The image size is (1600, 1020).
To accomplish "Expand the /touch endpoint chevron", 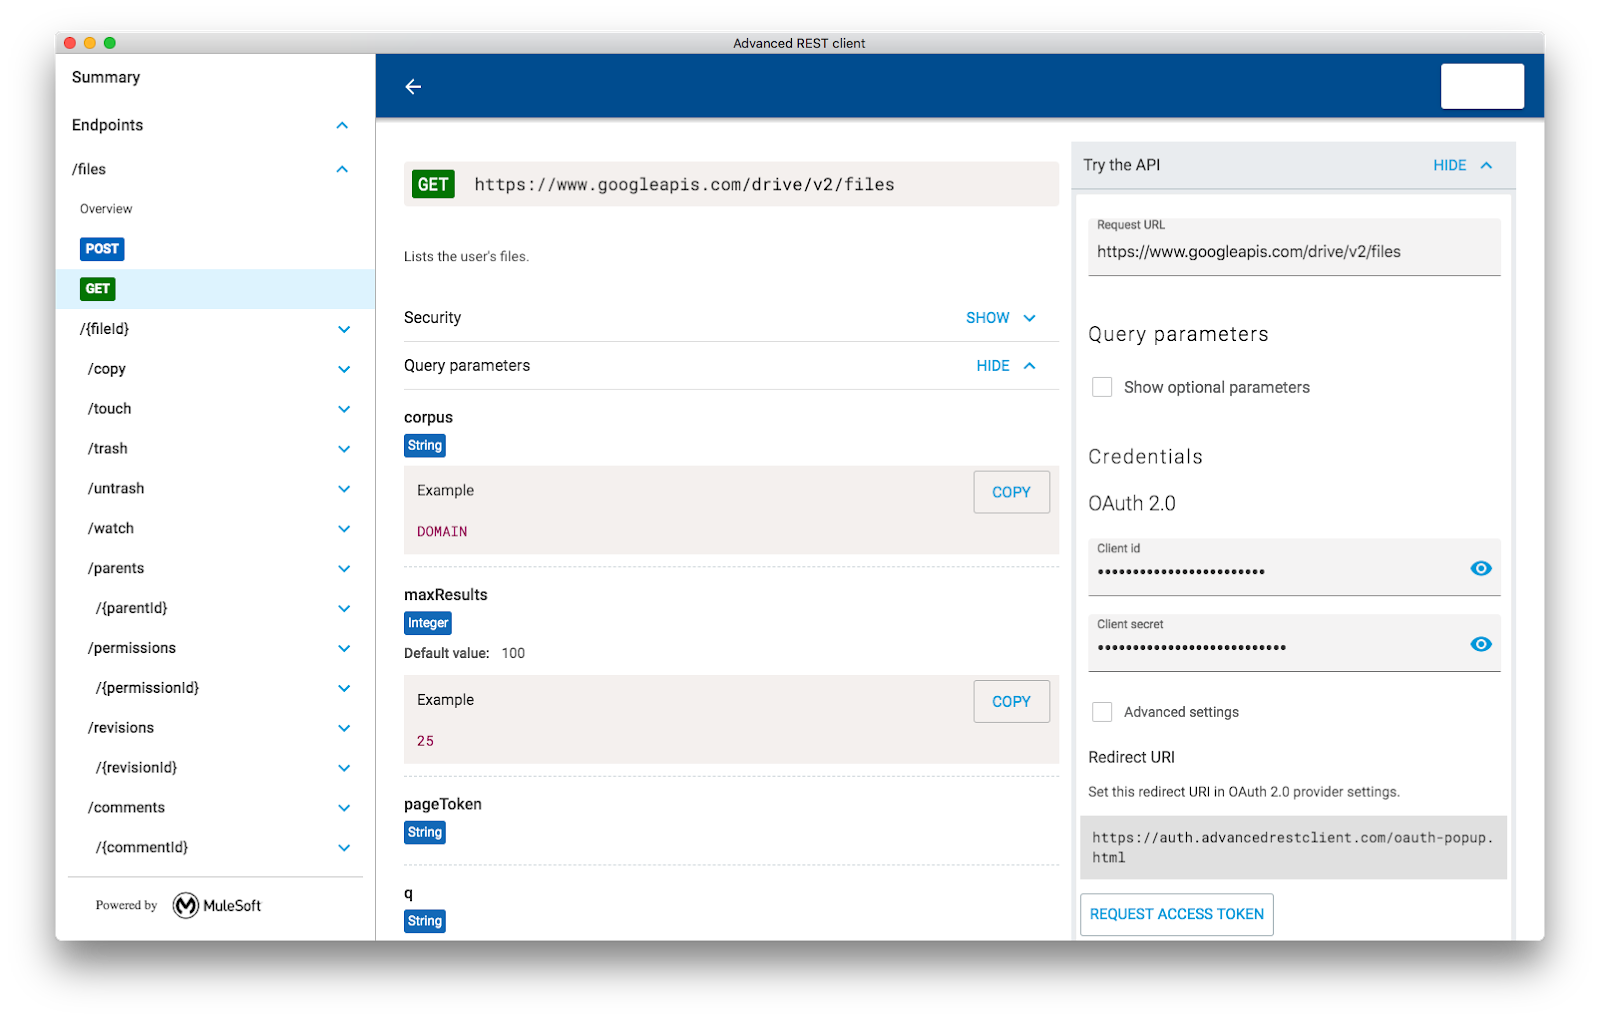I will [x=344, y=409].
